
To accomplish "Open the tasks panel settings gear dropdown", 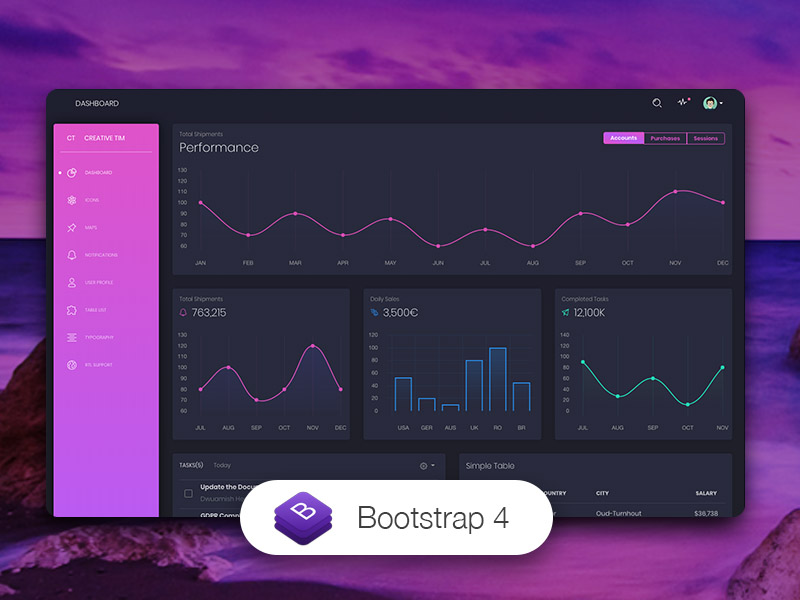I will [x=424, y=465].
